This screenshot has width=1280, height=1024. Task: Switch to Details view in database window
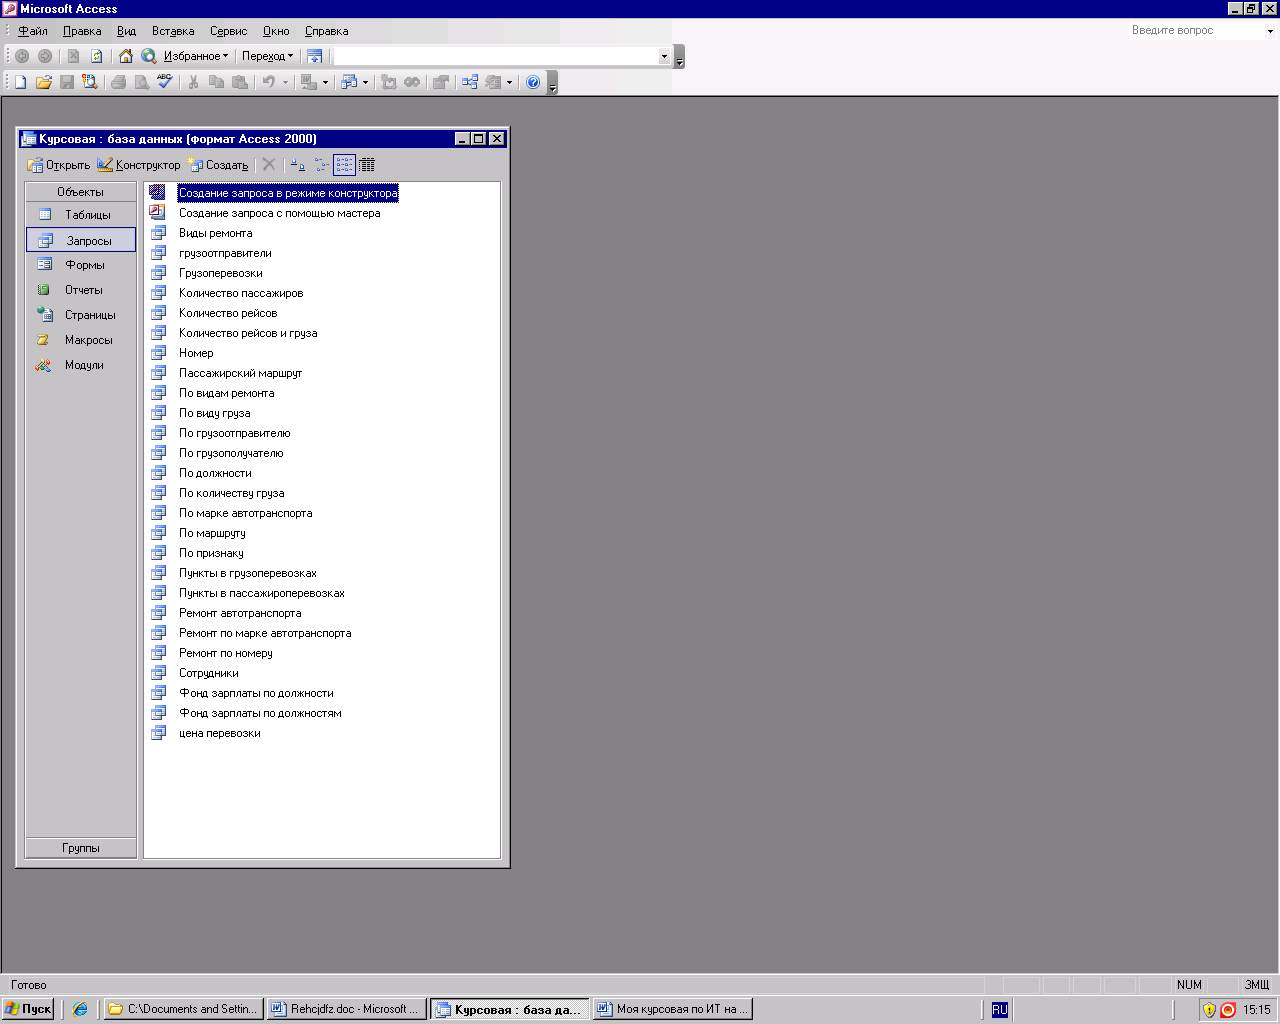367,165
